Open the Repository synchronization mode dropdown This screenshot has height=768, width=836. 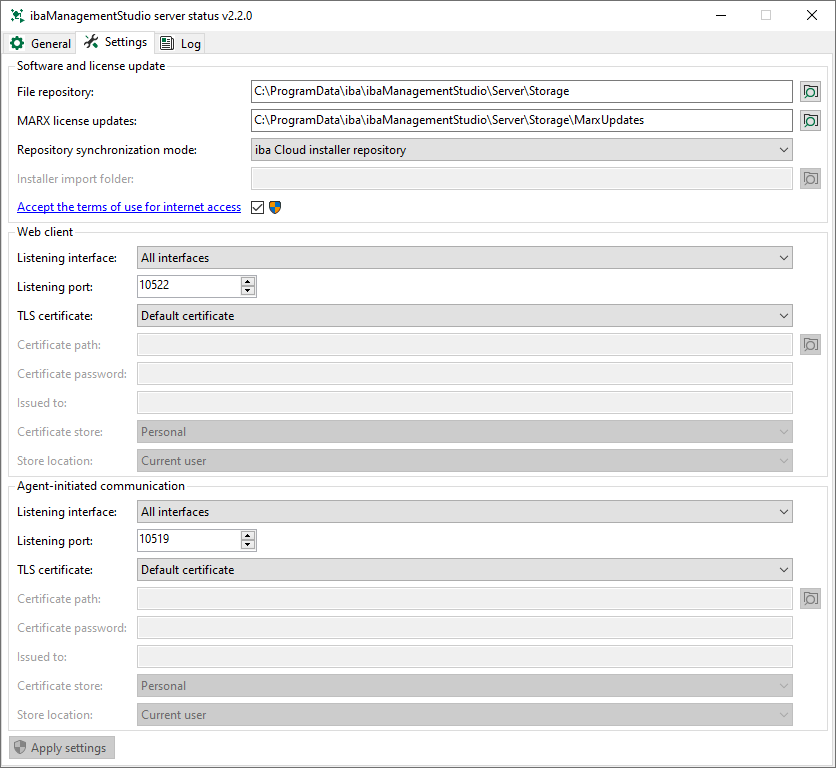tap(522, 150)
